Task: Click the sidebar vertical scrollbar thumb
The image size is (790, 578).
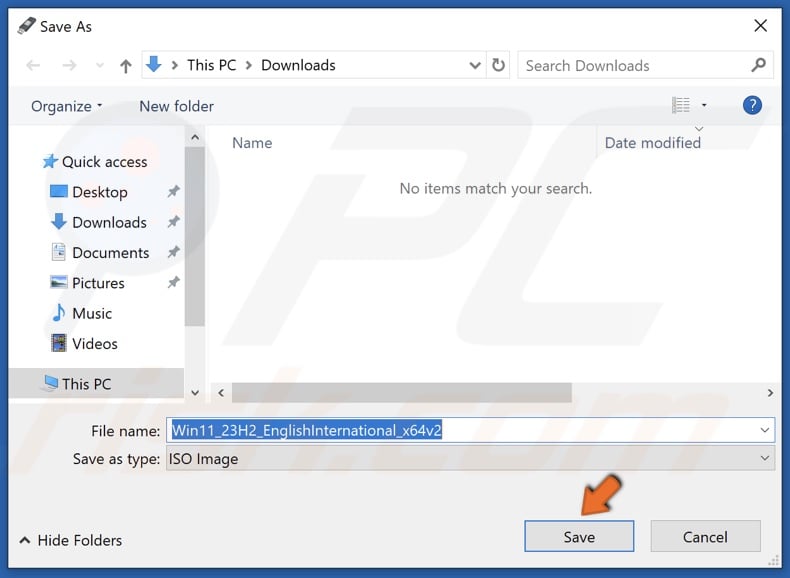Action: 194,236
